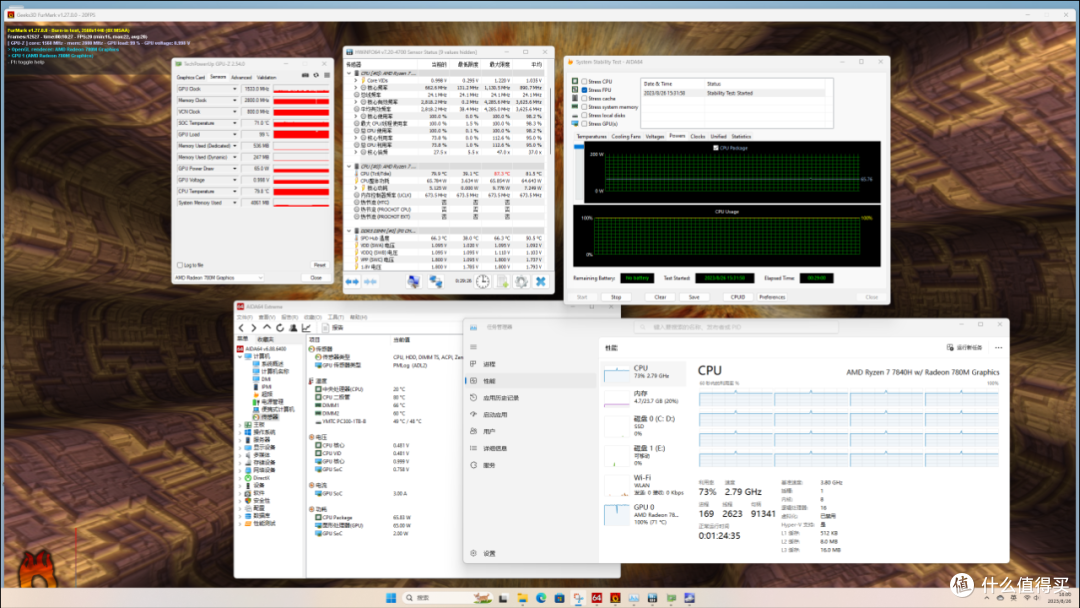Open Temperatures tab in Stability Test

click(591, 136)
